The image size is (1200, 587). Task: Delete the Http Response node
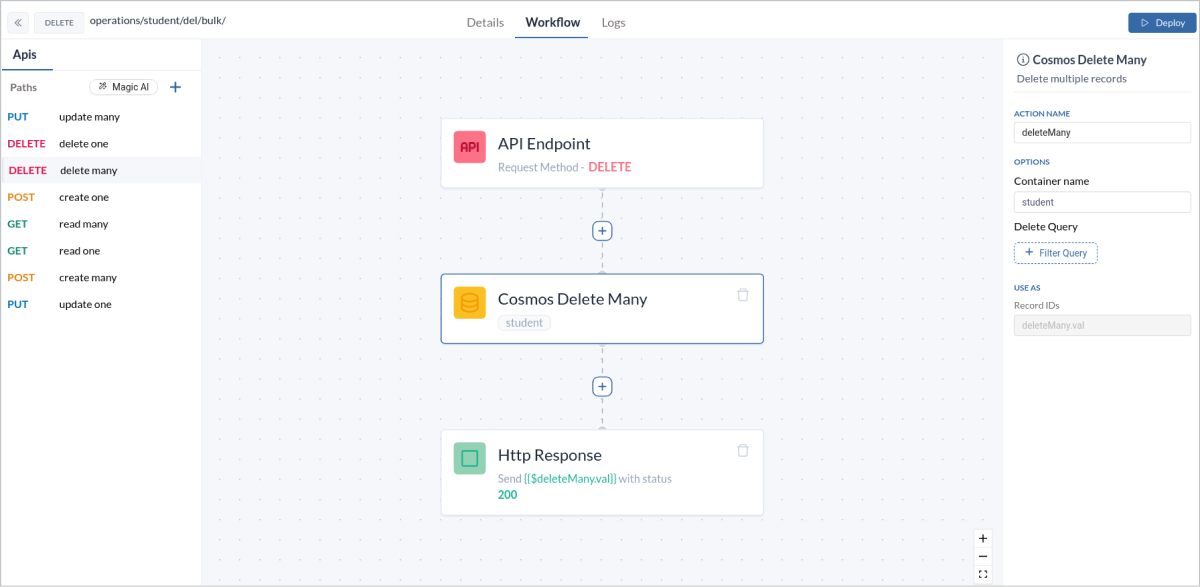pos(742,451)
